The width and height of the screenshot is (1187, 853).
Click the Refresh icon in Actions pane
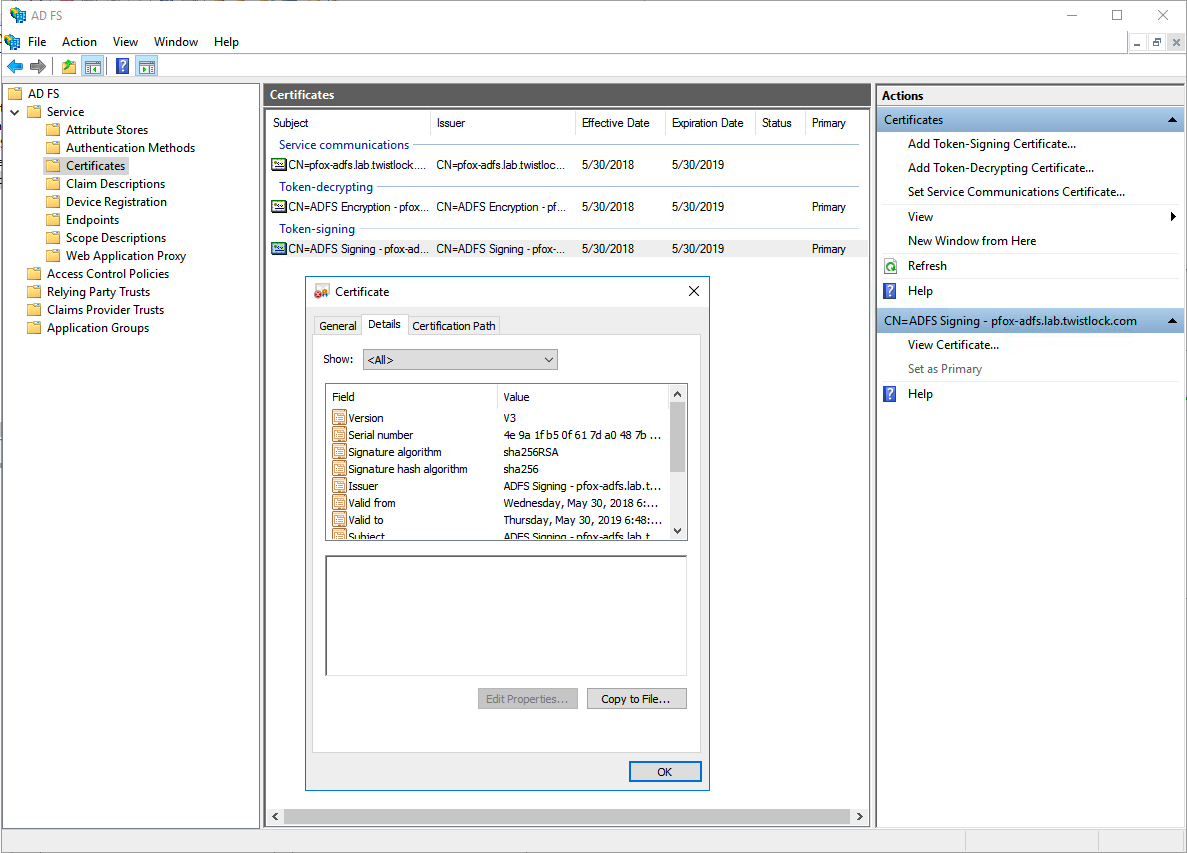[x=891, y=266]
